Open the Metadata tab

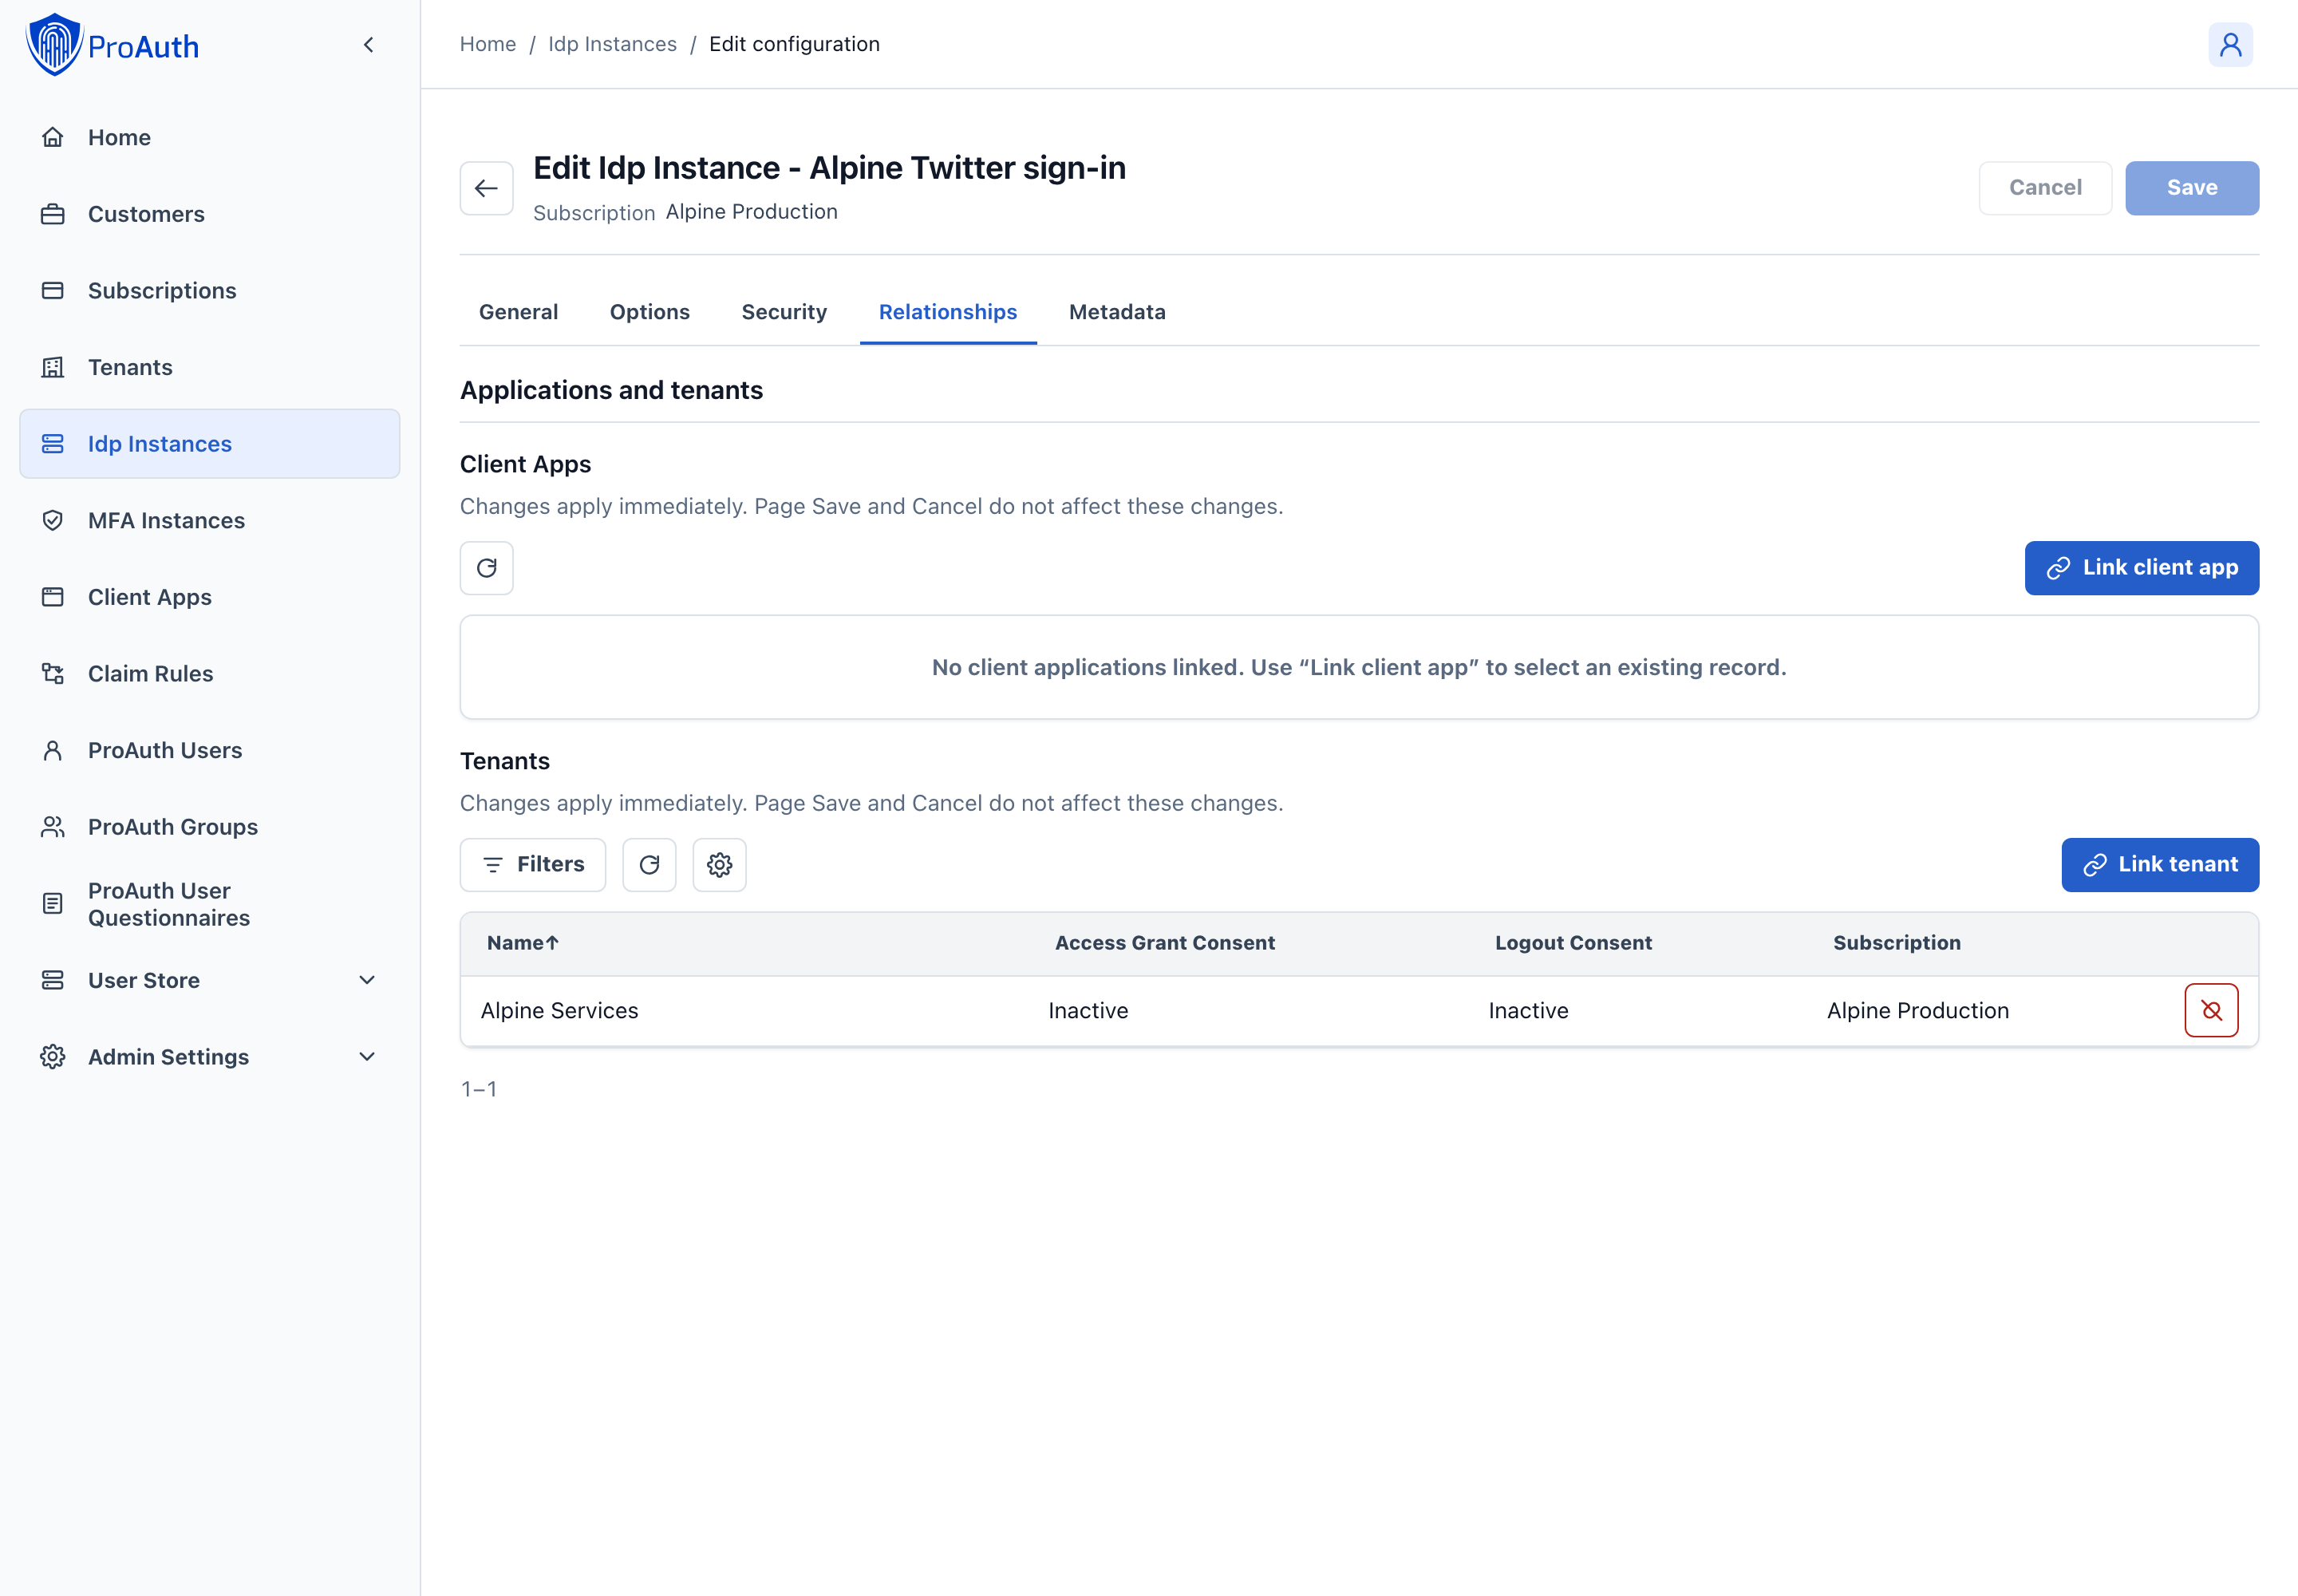(x=1117, y=312)
